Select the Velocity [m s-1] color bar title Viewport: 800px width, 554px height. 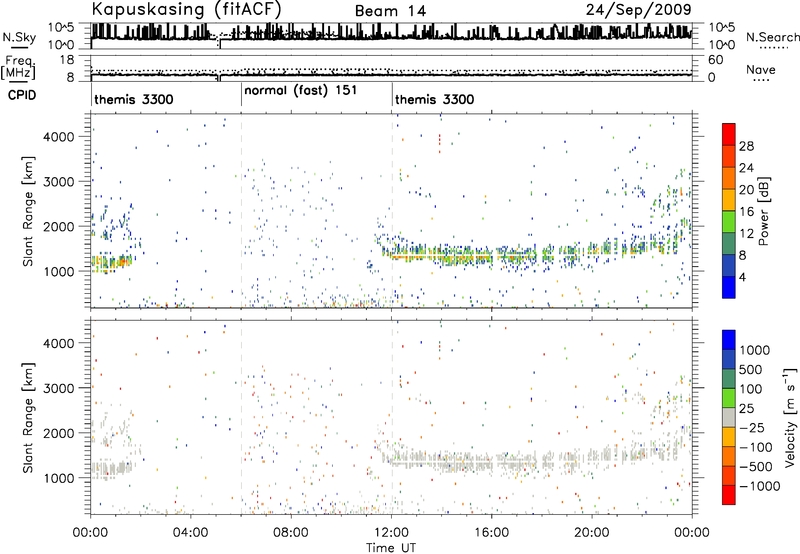point(790,417)
